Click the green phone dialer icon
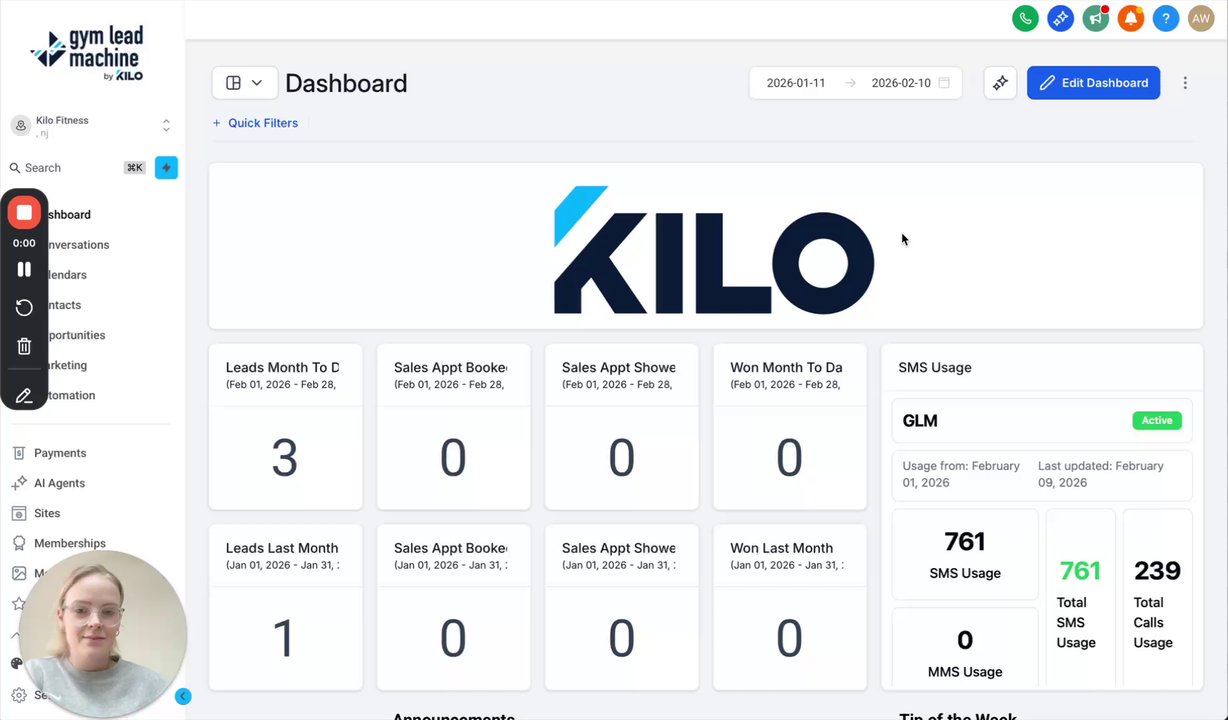This screenshot has height=720, width=1228. (x=1025, y=18)
